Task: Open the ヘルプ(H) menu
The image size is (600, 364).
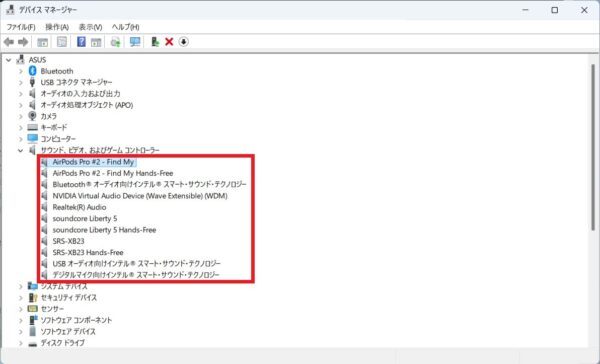Action: pyautogui.click(x=126, y=27)
